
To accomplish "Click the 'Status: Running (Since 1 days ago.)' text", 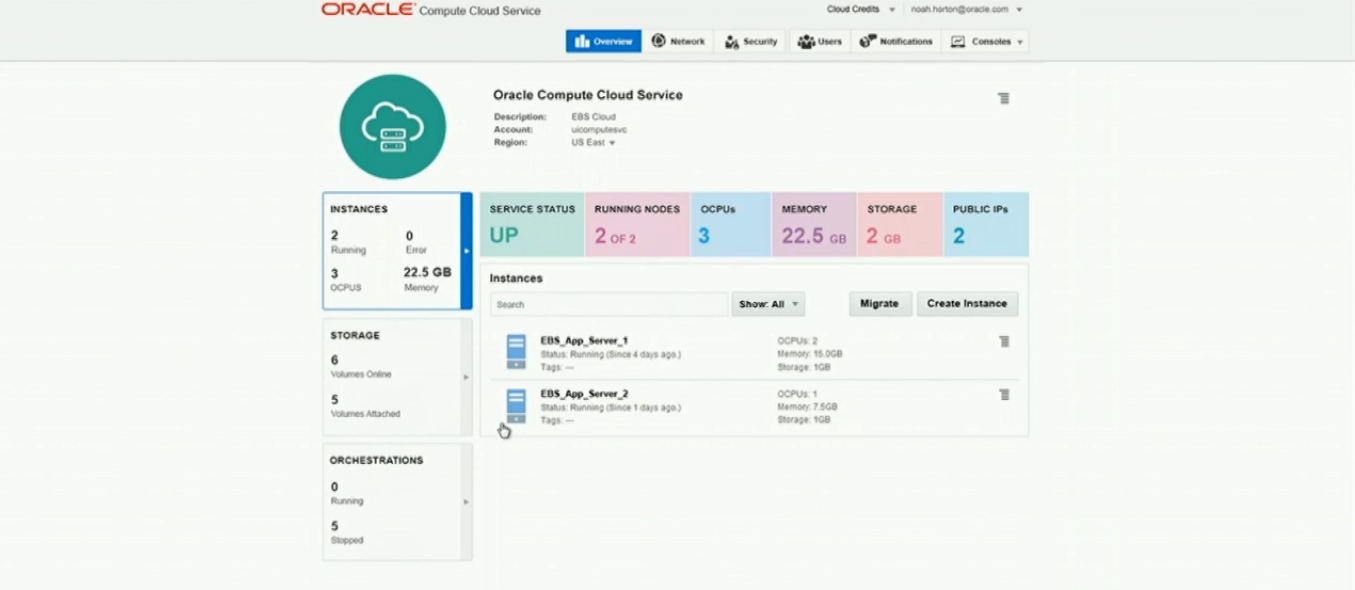I will coord(611,407).
